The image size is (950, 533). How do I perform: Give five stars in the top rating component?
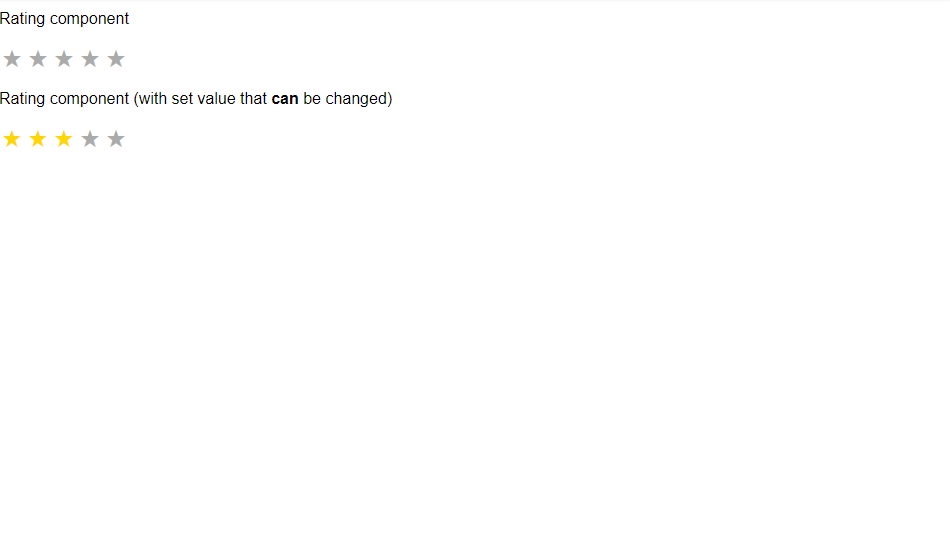[x=116, y=59]
